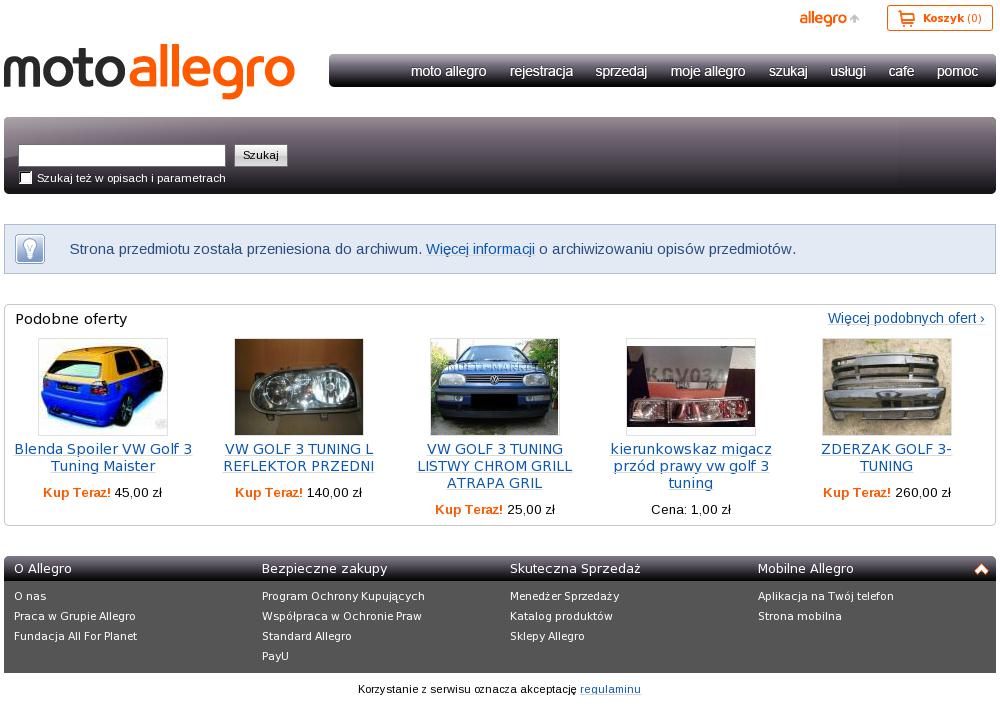The height and width of the screenshot is (709, 1000).
Task: Open 'Fundacja All For Planet' footer link
Action: pos(75,636)
